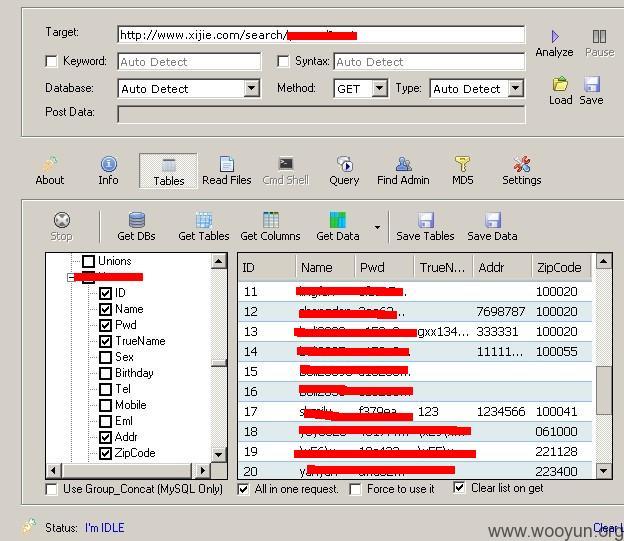Open the Method GET dropdown
The image size is (624, 541).
coord(380,88)
